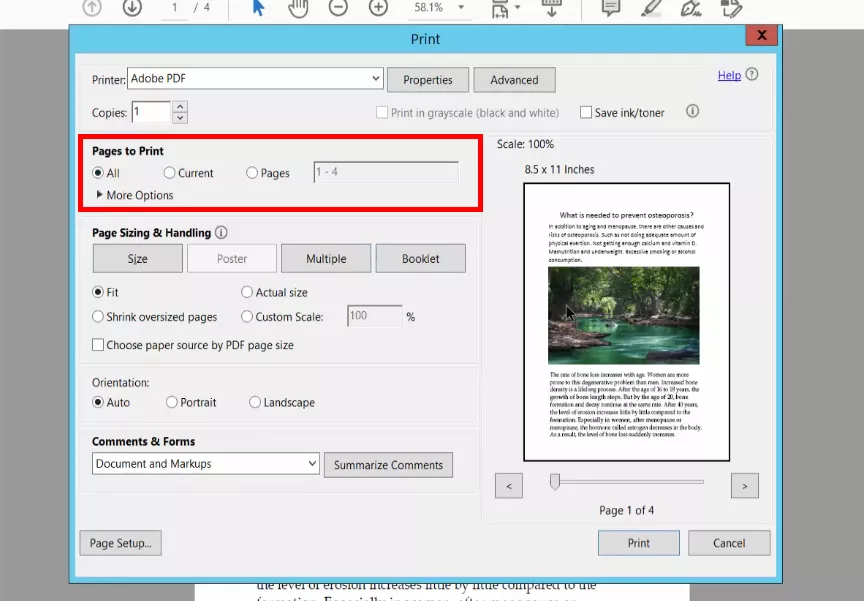
Task: Zoom in using the plus icon
Action: 378,10
